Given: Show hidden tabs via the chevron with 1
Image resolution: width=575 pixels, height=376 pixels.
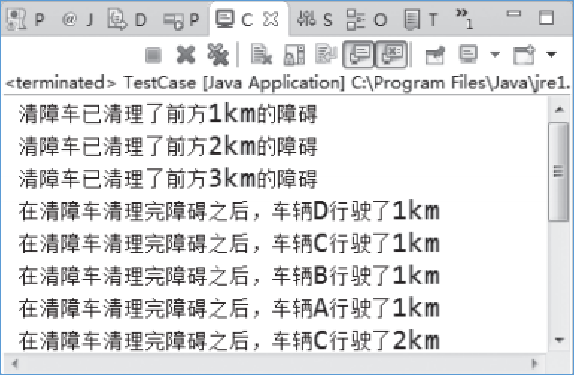Looking at the screenshot, I should pos(464,19).
